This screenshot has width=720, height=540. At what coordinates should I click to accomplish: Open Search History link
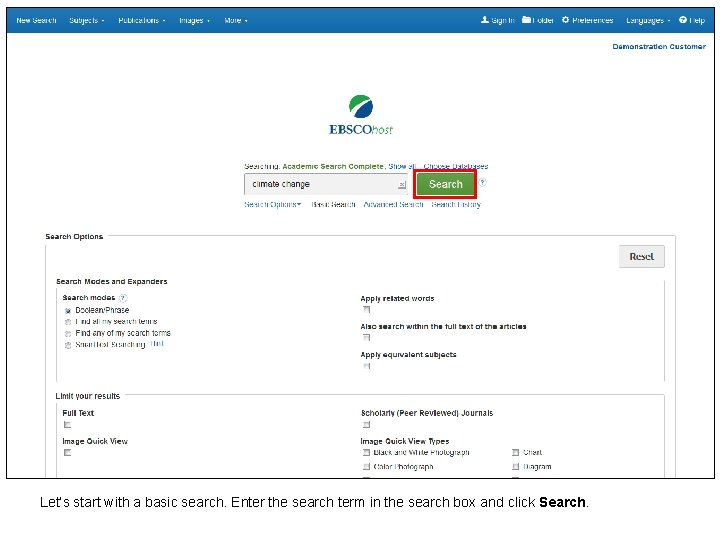456,204
